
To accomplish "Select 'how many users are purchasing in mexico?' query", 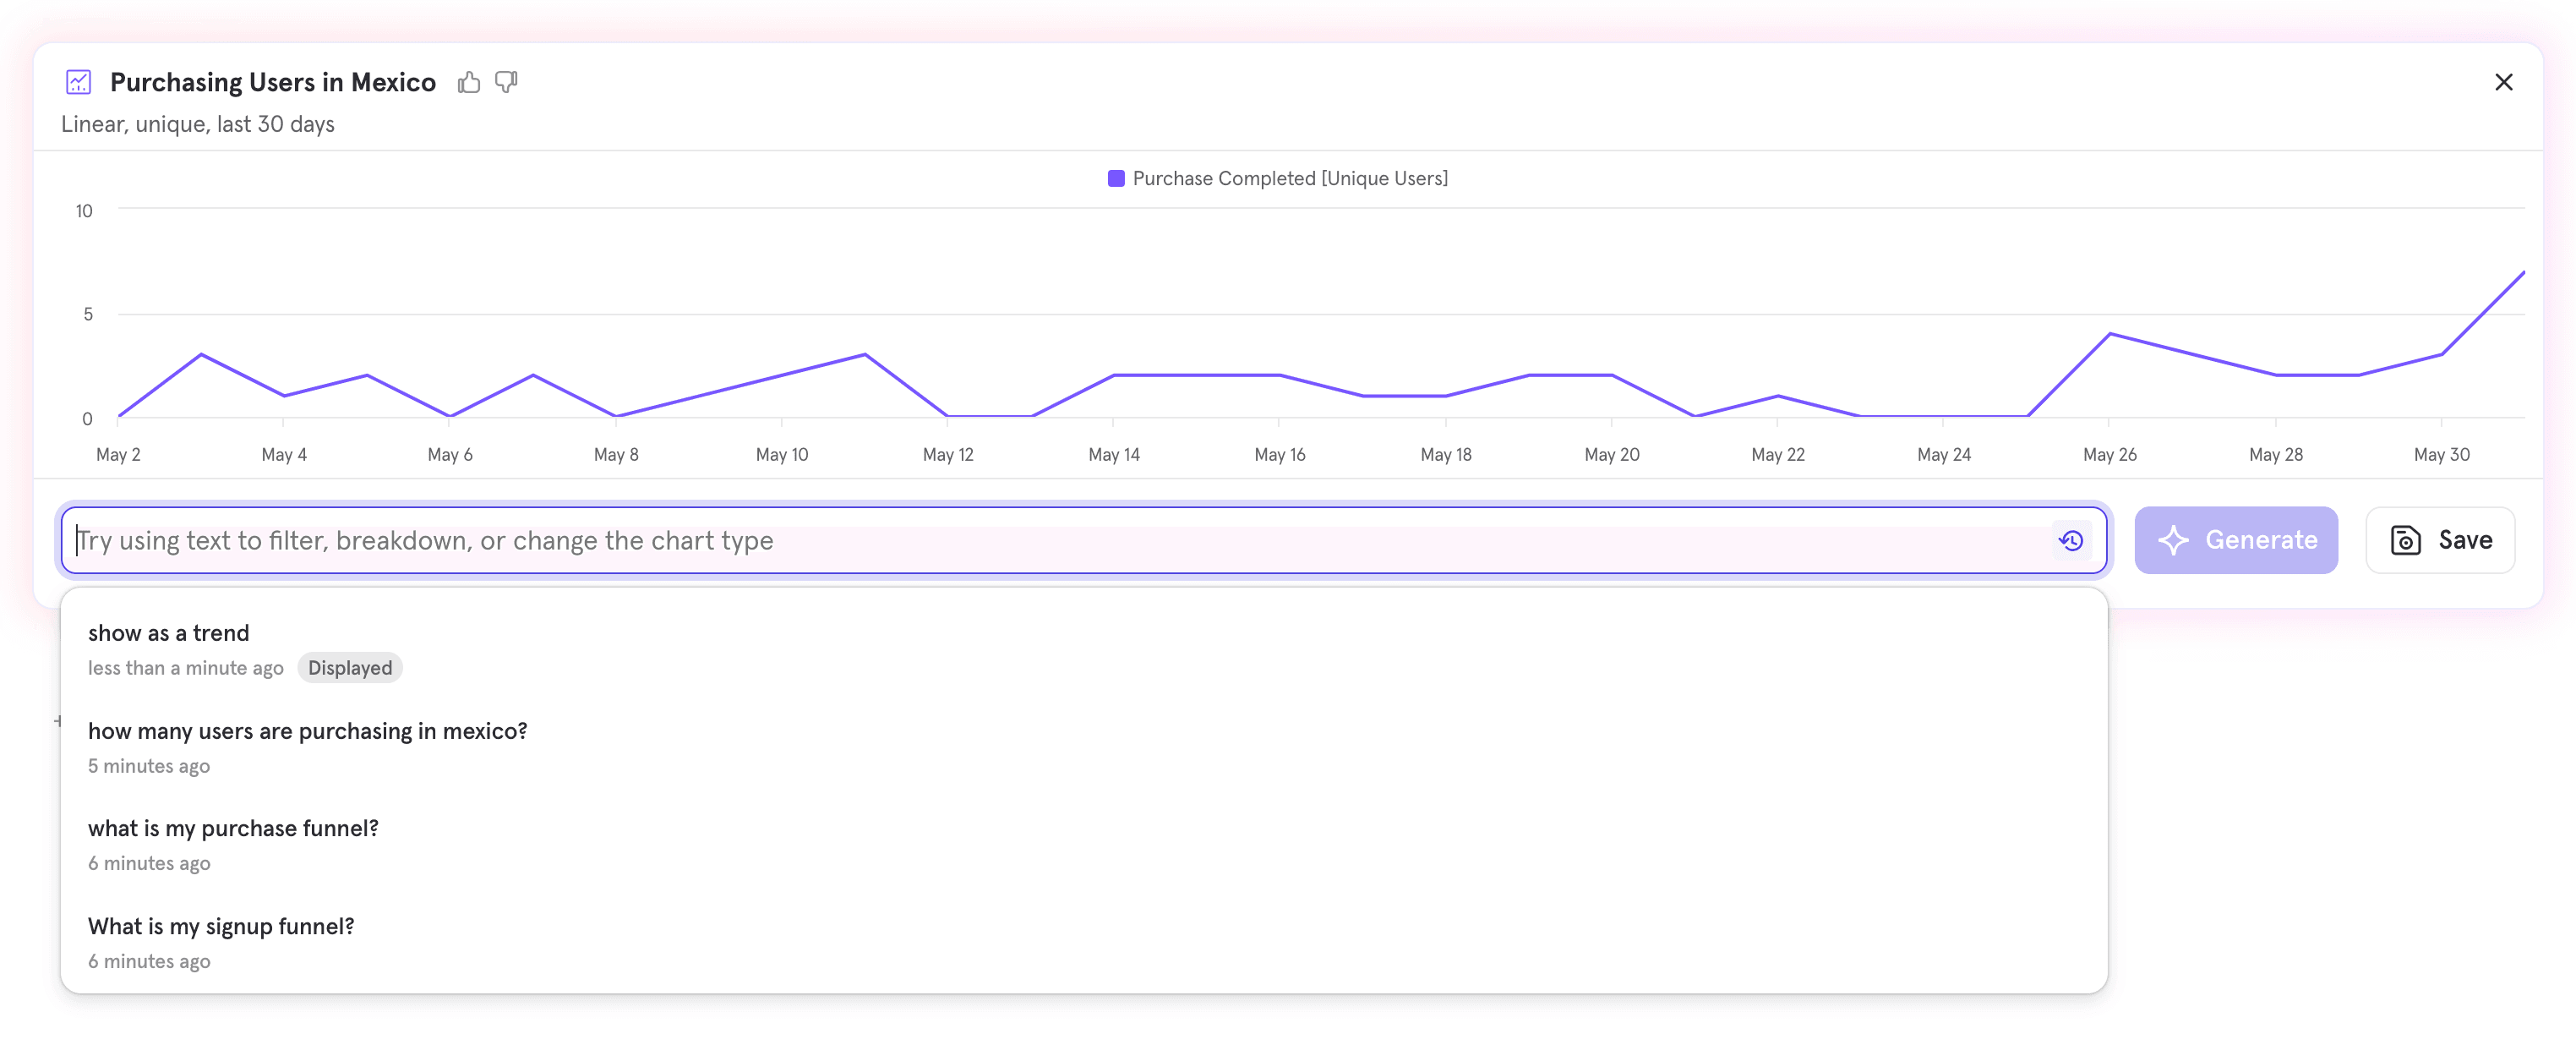I will coord(307,731).
